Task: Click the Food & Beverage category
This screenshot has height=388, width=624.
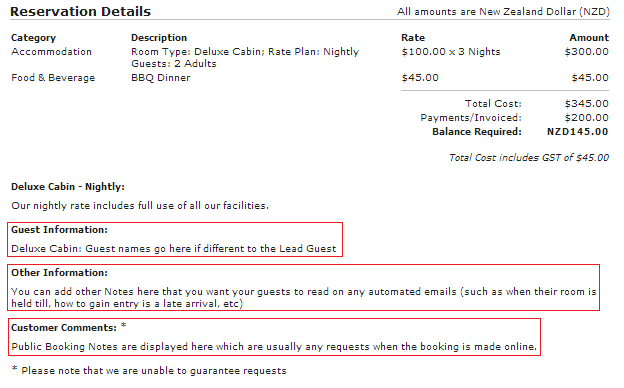Action: [x=53, y=78]
